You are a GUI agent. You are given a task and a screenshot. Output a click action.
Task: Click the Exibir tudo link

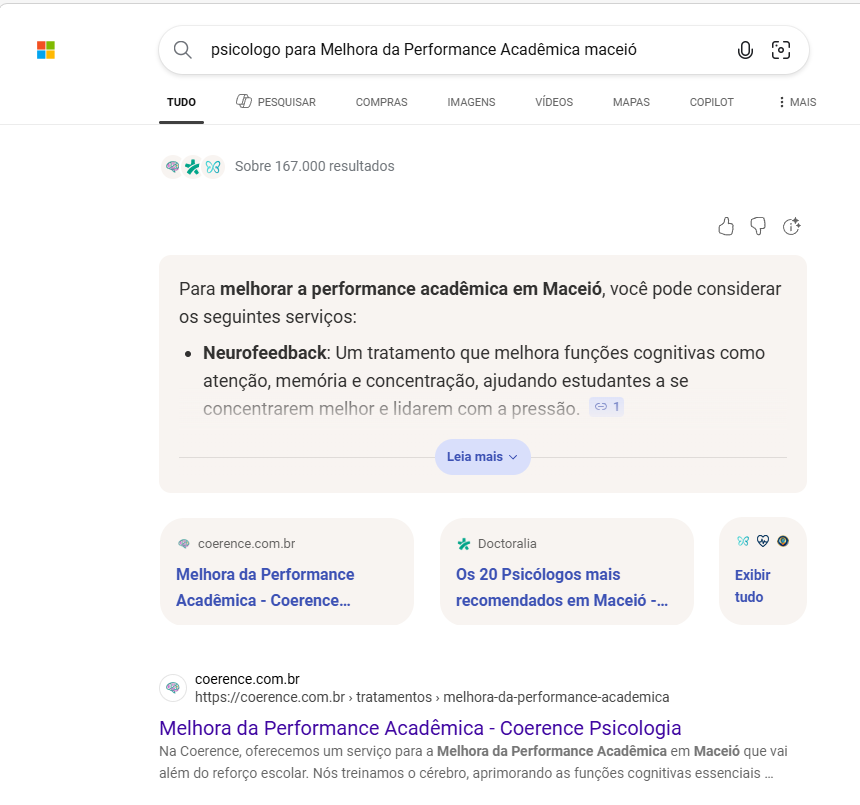(x=752, y=586)
